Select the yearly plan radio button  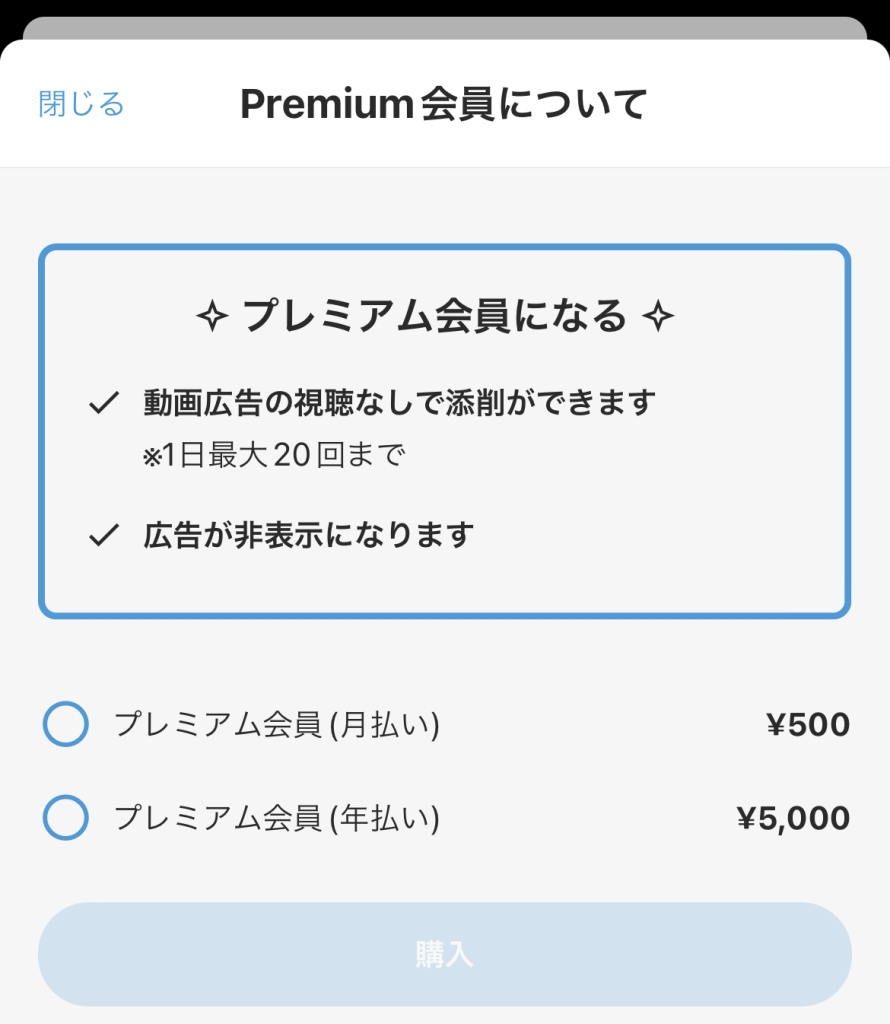pos(66,817)
